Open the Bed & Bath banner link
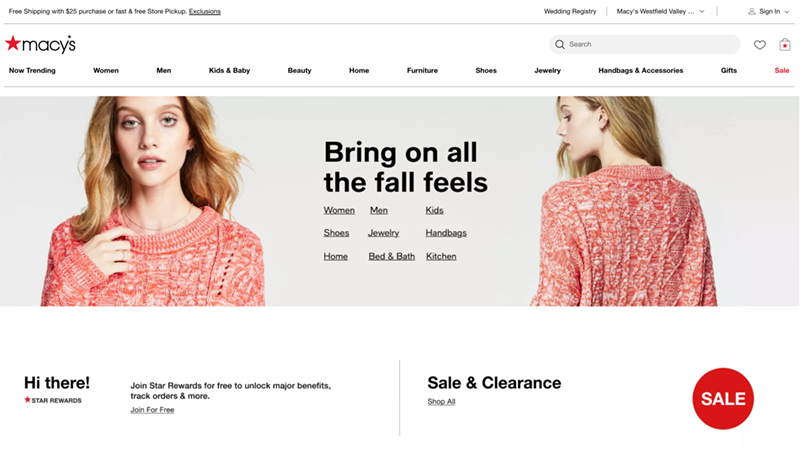 pyautogui.click(x=391, y=257)
